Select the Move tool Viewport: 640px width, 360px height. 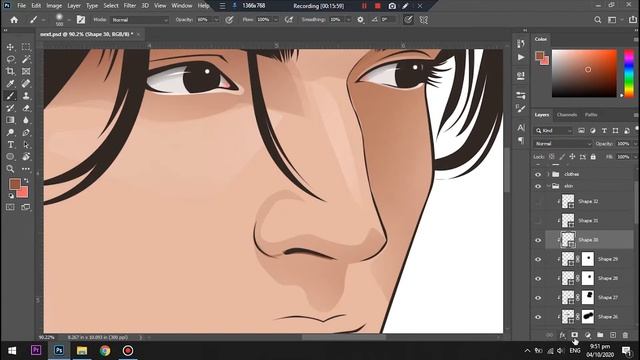[x=10, y=47]
